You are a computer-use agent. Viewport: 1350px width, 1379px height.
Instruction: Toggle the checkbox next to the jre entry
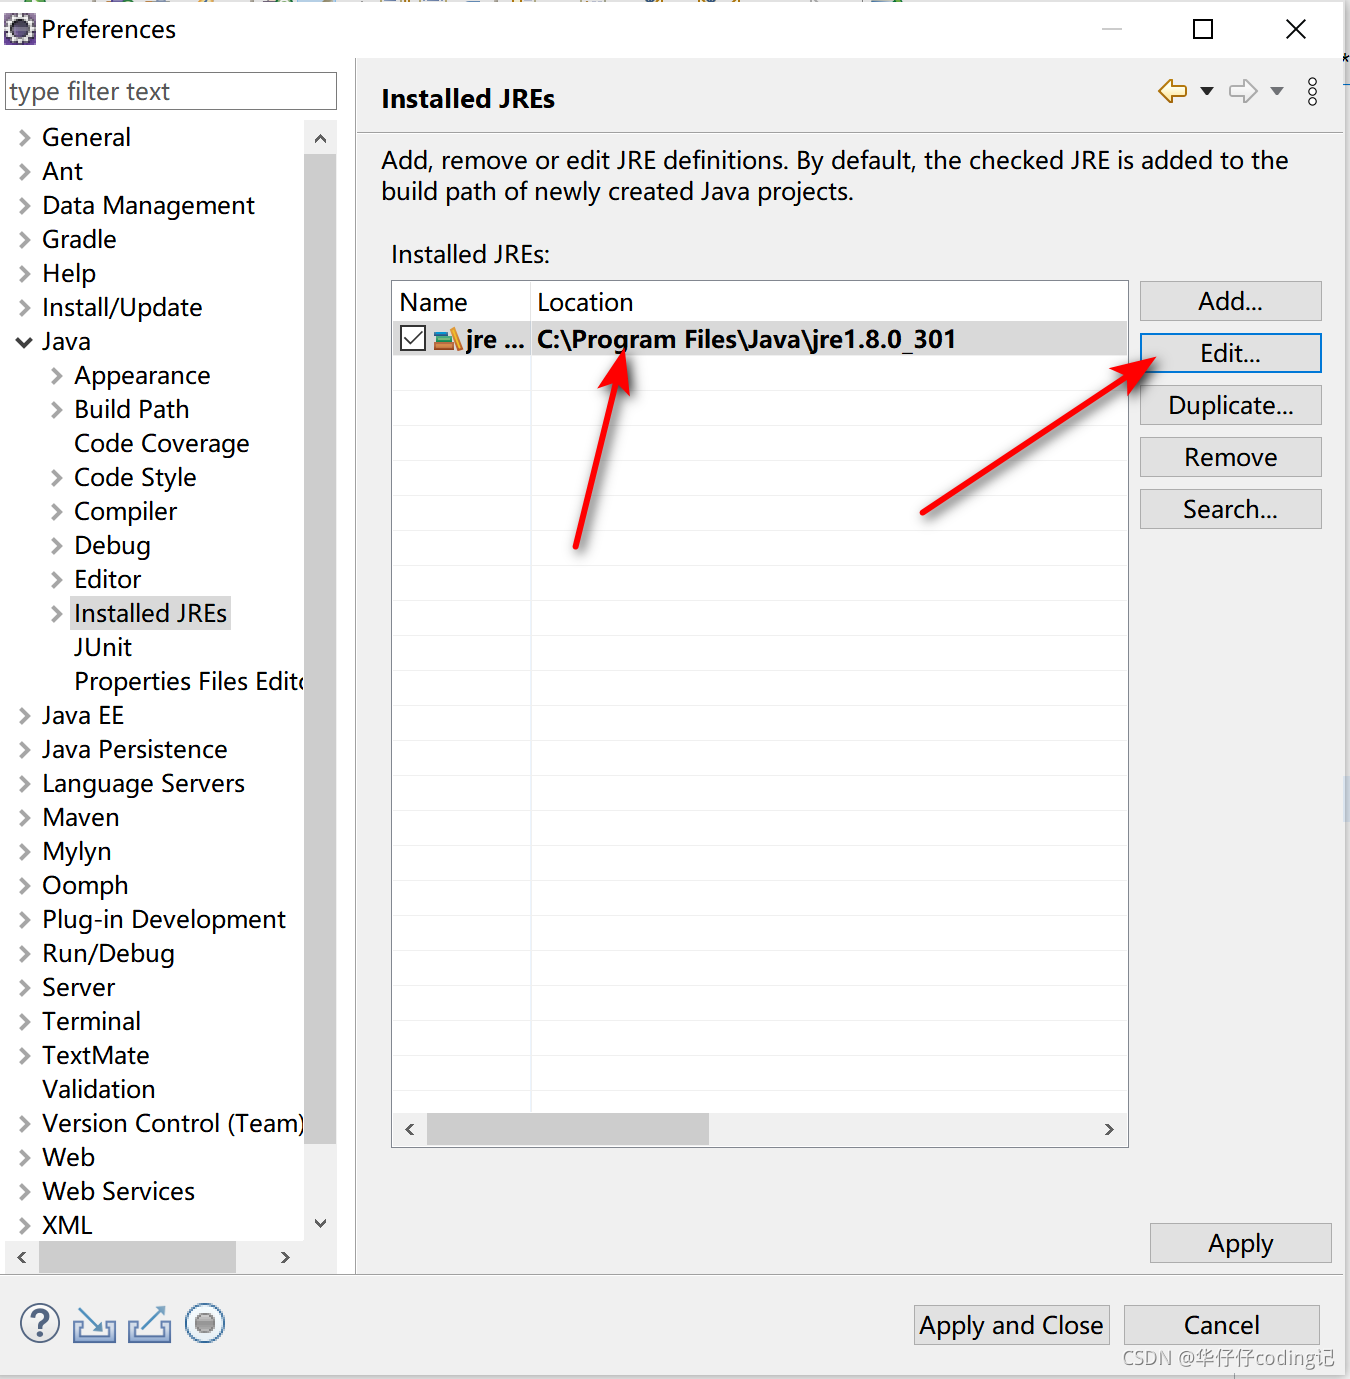point(412,338)
